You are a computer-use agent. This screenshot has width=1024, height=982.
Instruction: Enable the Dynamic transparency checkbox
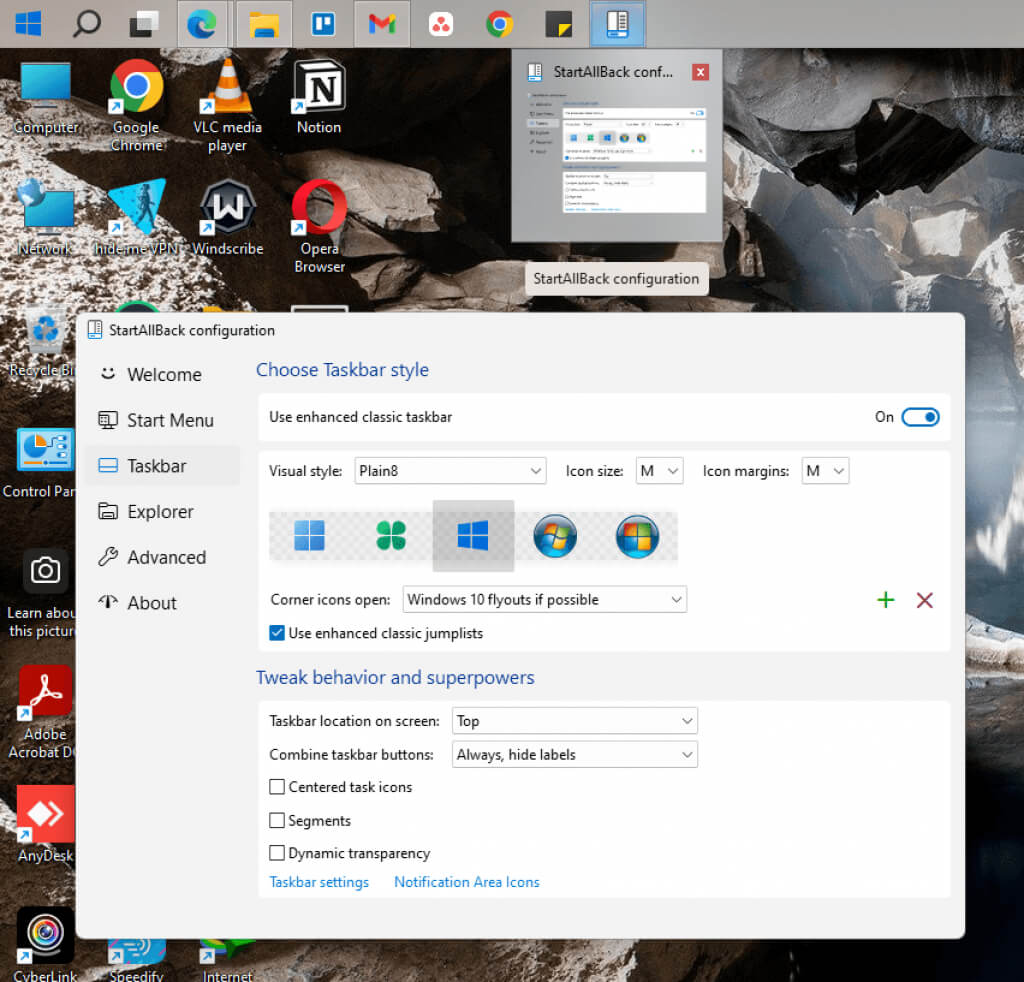[x=277, y=853]
